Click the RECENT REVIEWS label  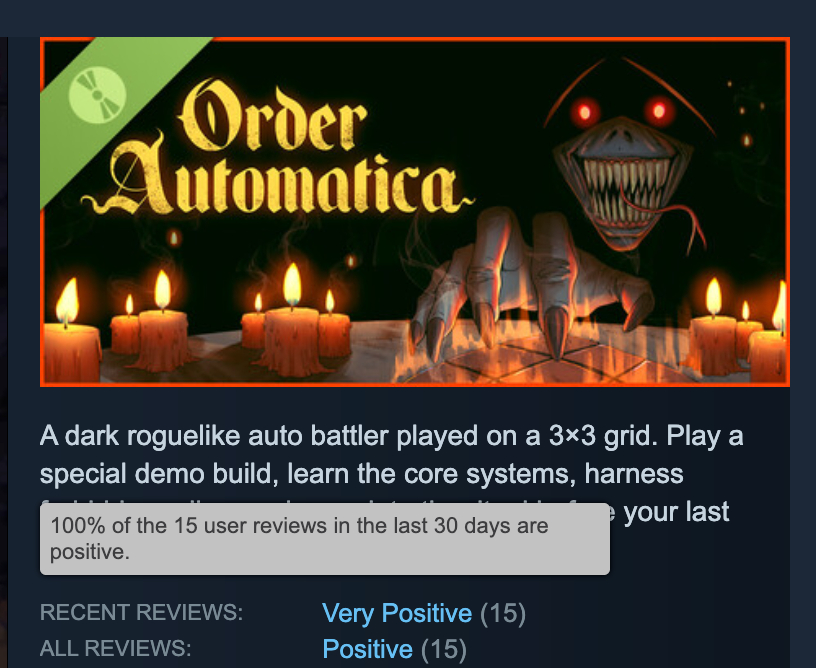pyautogui.click(x=142, y=612)
